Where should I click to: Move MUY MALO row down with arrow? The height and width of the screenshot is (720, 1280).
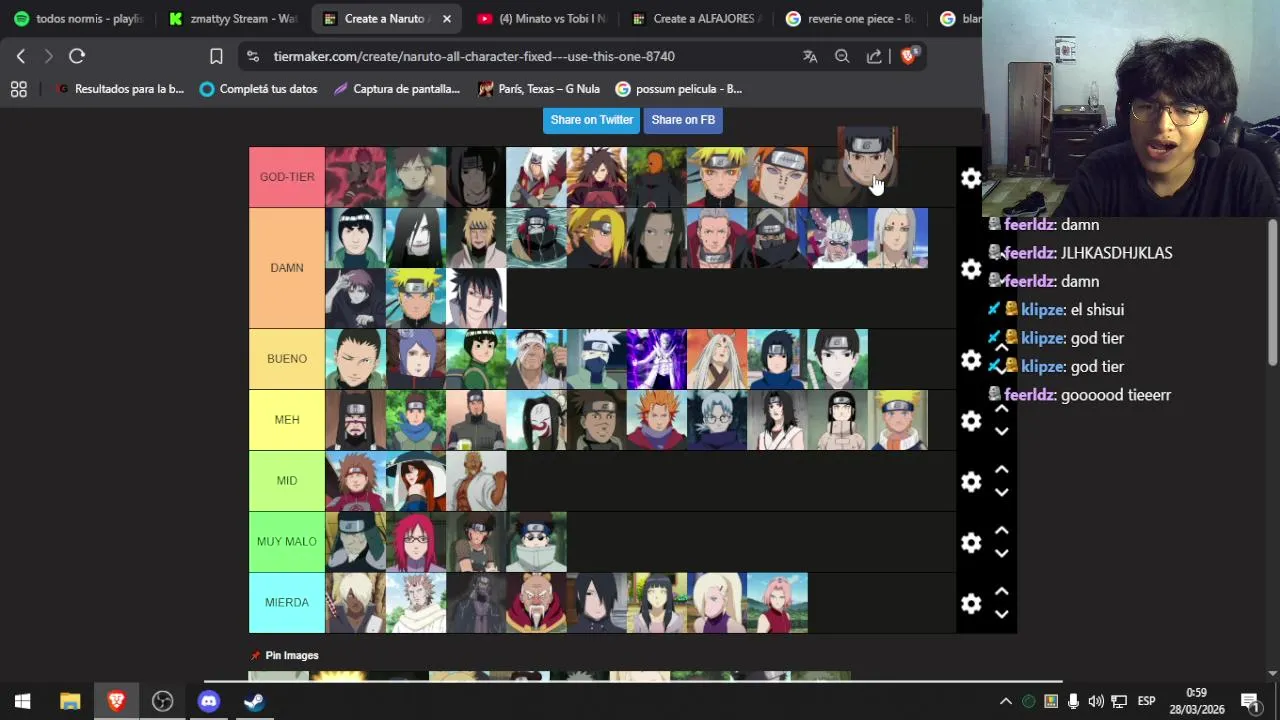point(1001,554)
